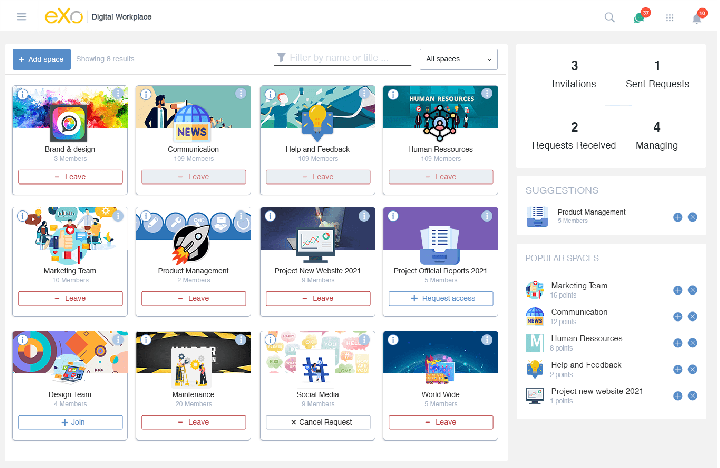Click the Add space button
This screenshot has width=720, height=468.
[x=42, y=59]
